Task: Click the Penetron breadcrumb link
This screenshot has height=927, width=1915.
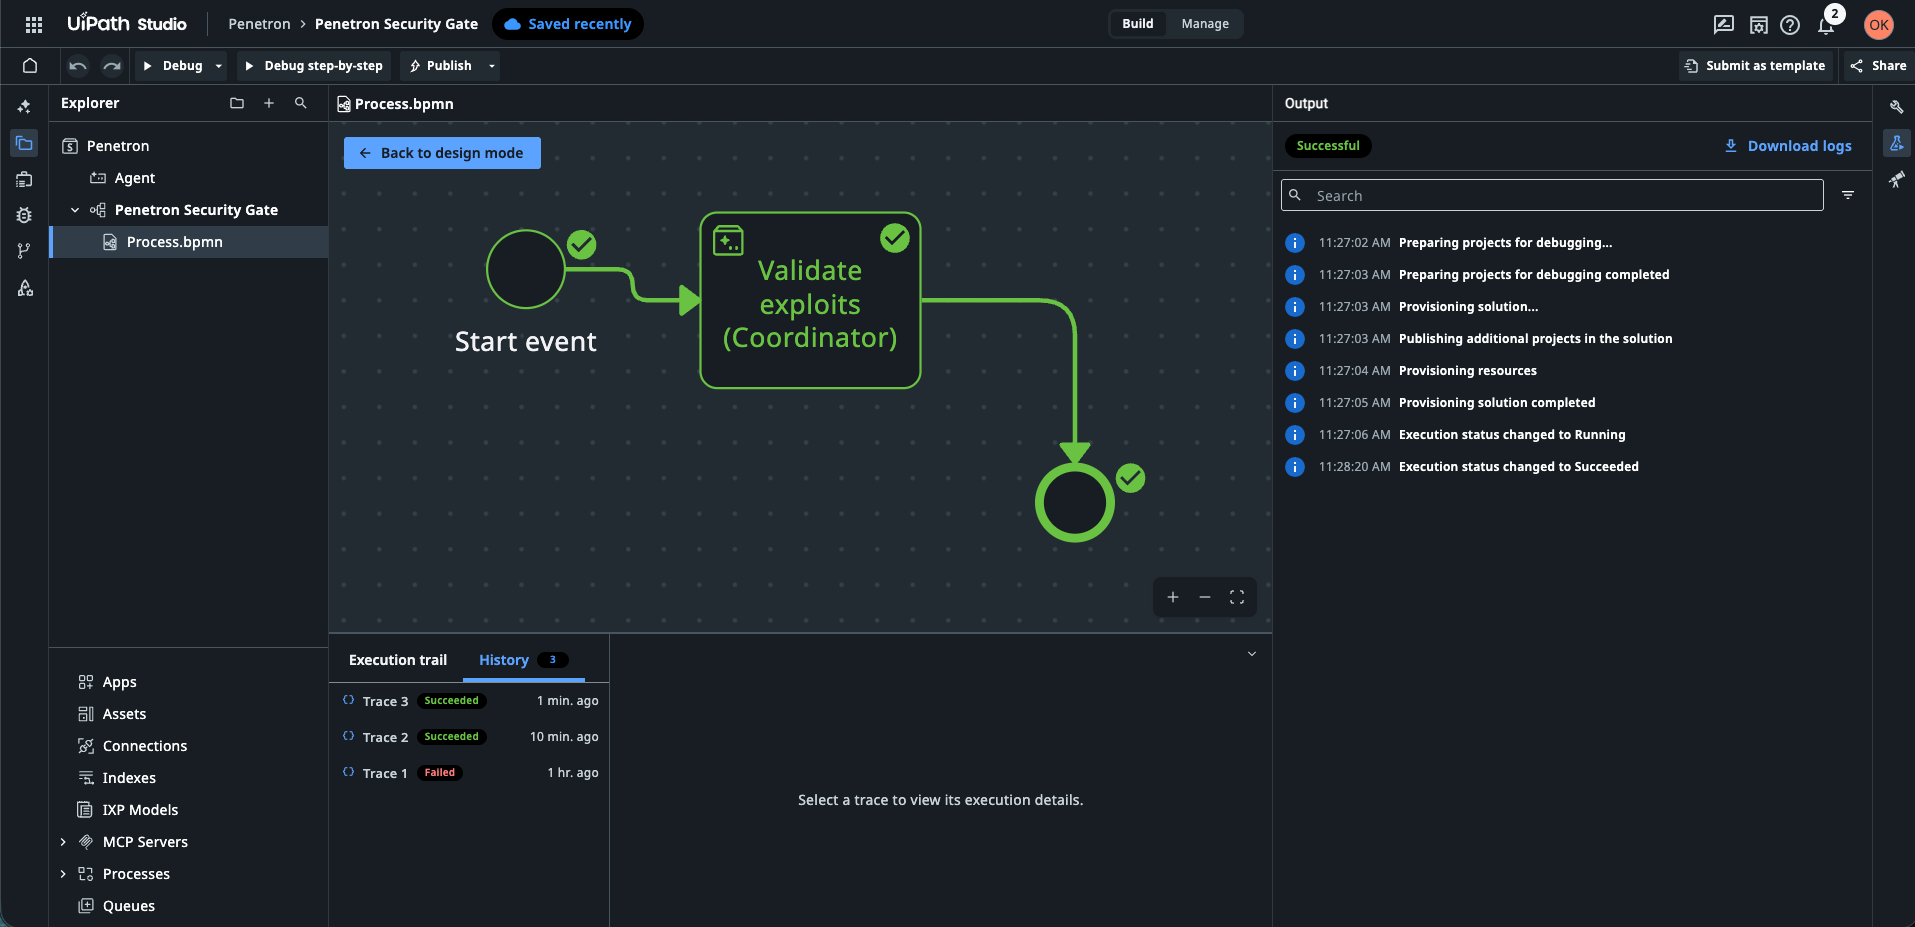Action: [259, 24]
